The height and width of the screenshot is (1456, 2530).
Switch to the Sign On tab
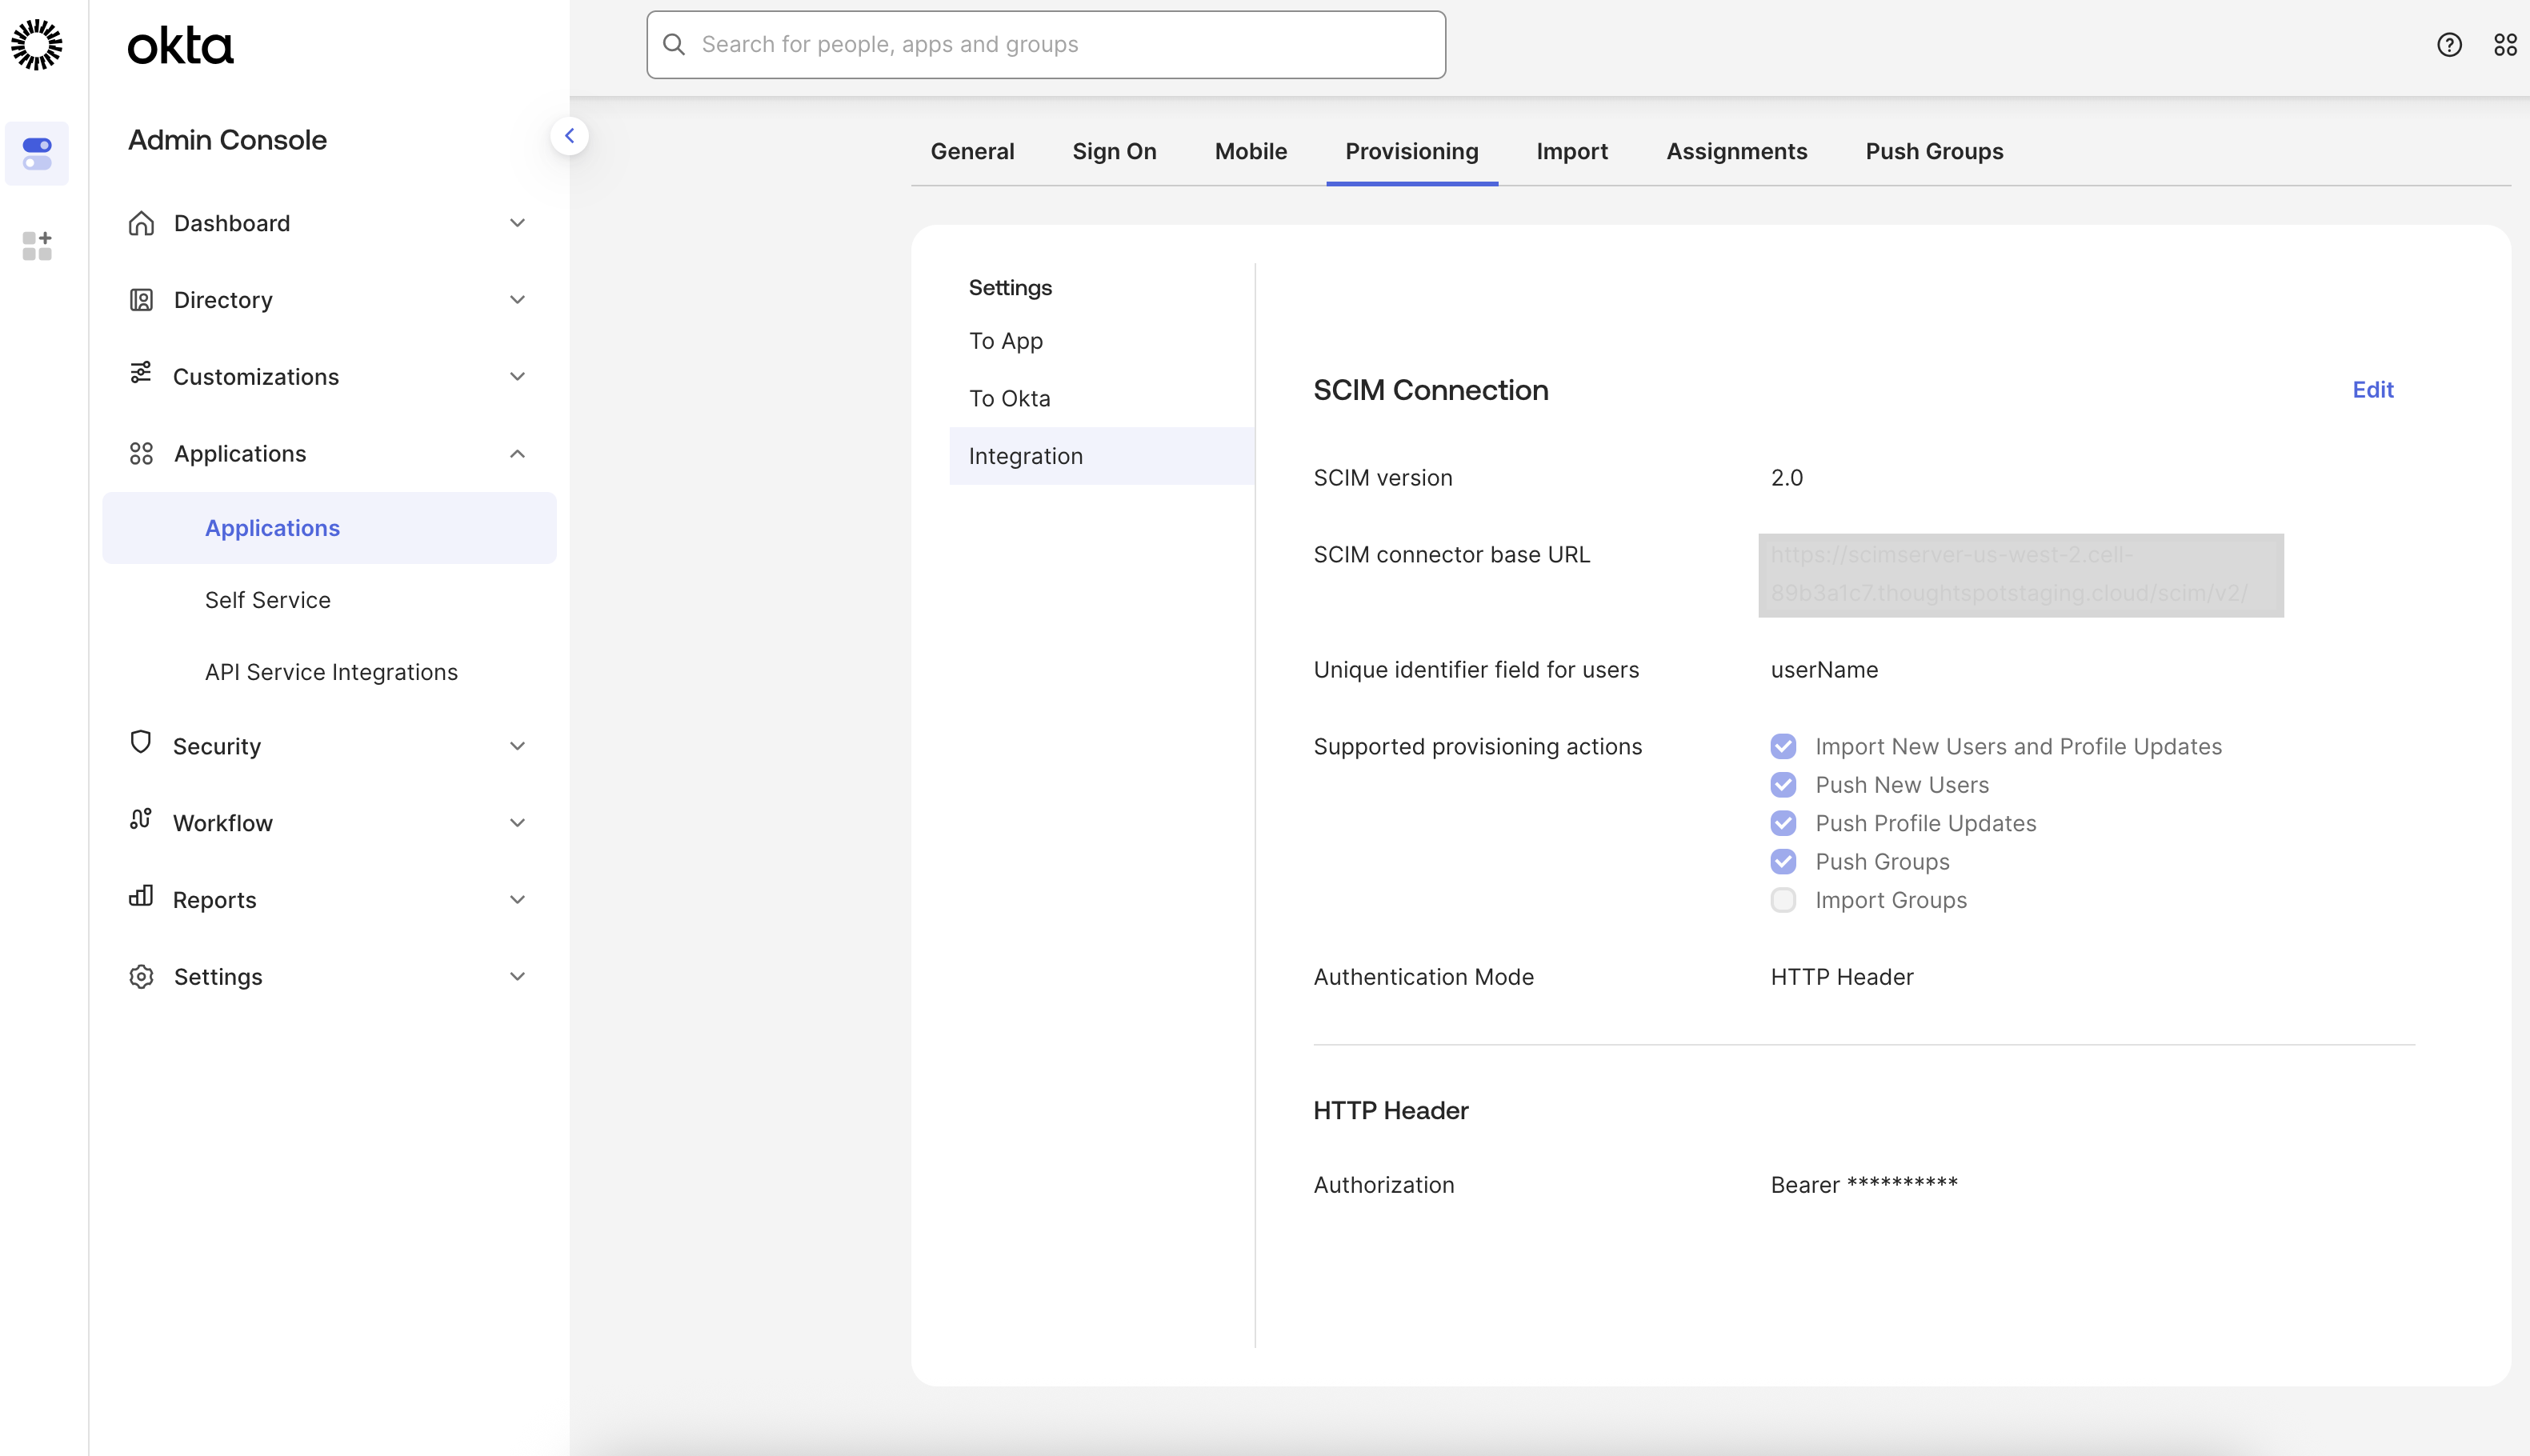[1114, 151]
